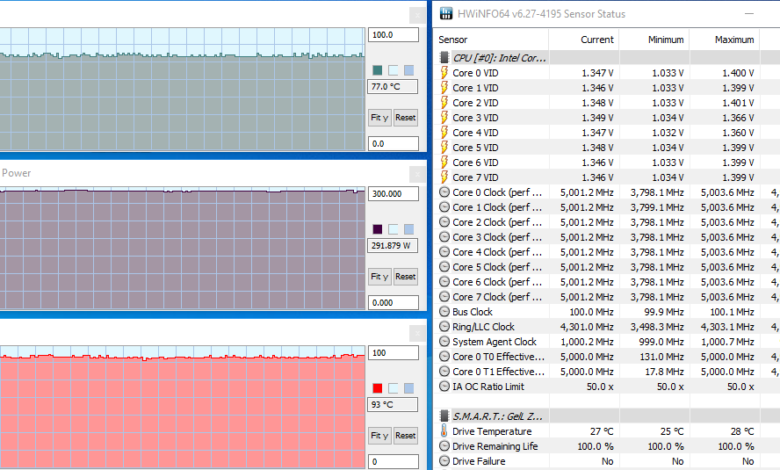This screenshot has height=470, width=780.
Task: Click the Minimum column header
Action: click(x=654, y=39)
